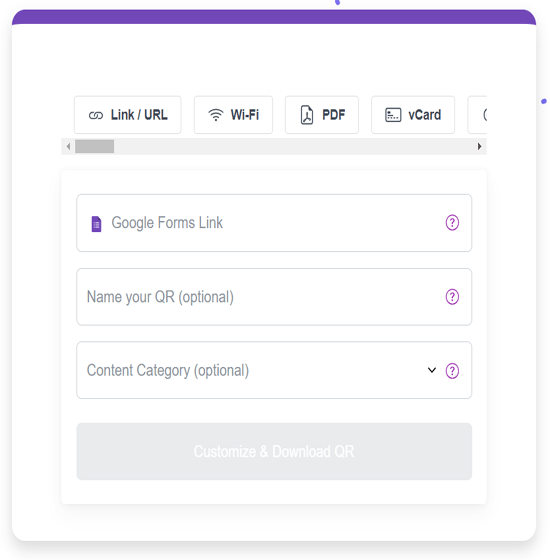Select the PDF tab
The width and height of the screenshot is (550, 560).
click(322, 115)
